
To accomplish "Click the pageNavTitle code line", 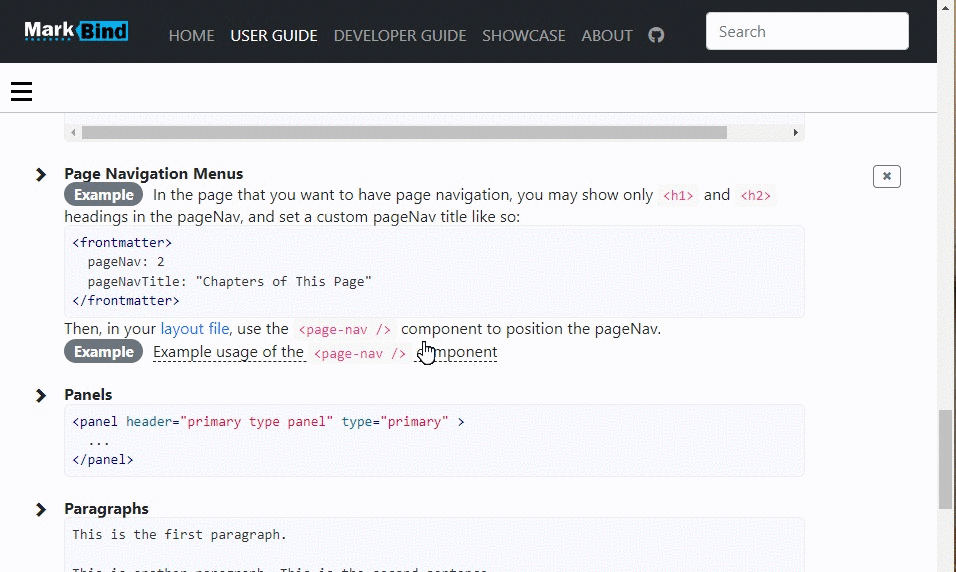I will [x=229, y=282].
